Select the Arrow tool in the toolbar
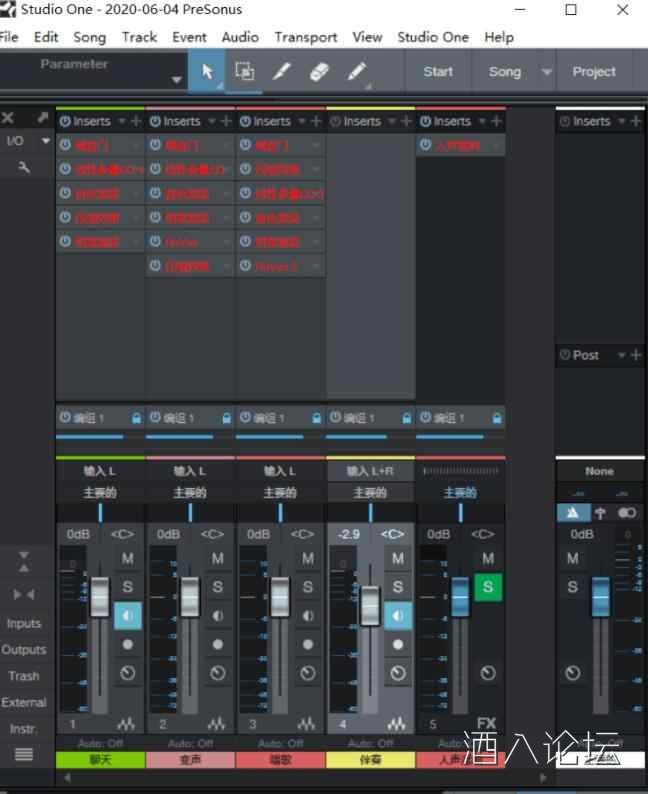The width and height of the screenshot is (648, 794). tap(207, 72)
